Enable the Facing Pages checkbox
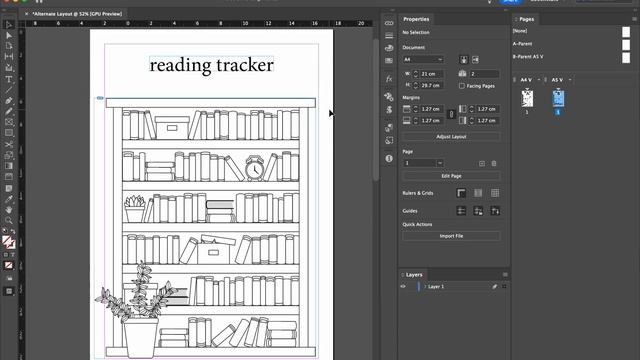Image resolution: width=640 pixels, height=360 pixels. coord(462,86)
